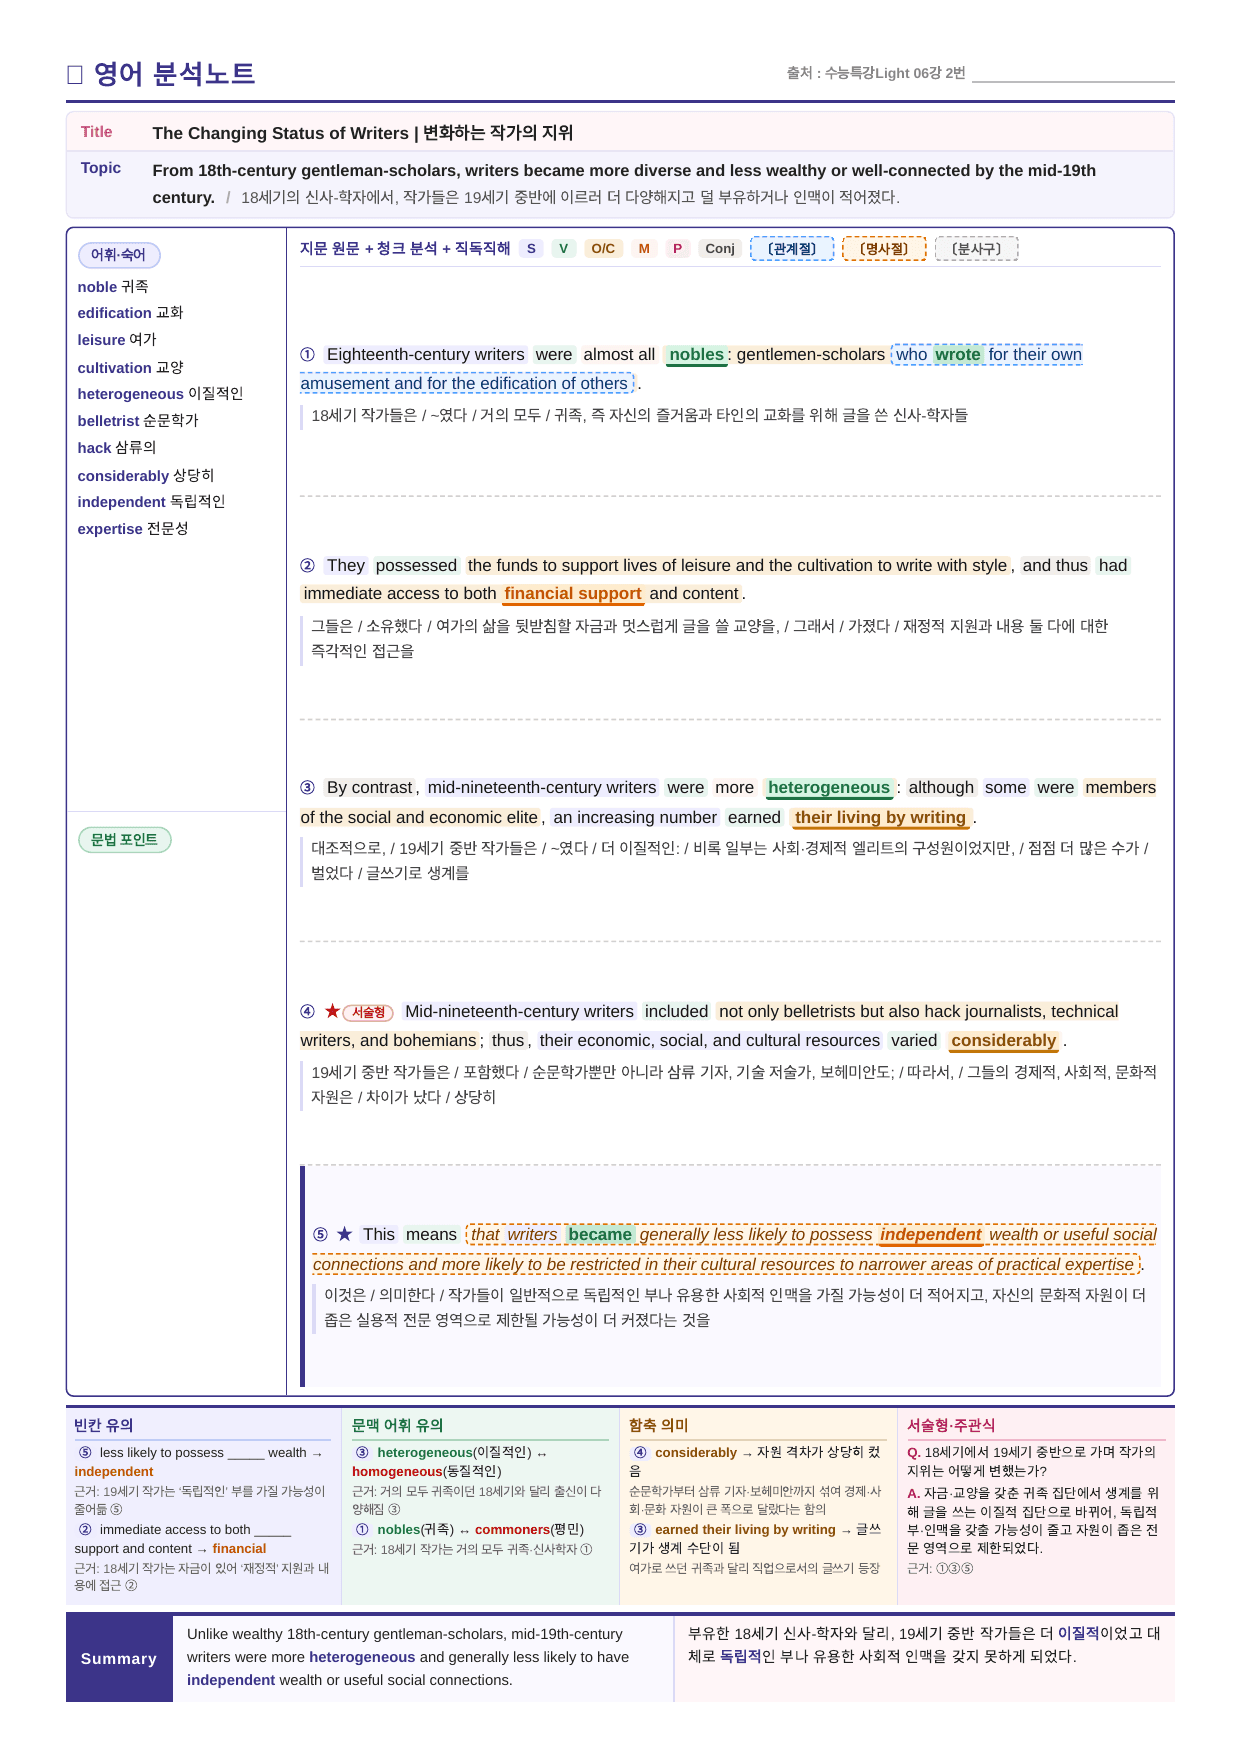Click the green verb 'wrote' in sentence ①

point(958,355)
